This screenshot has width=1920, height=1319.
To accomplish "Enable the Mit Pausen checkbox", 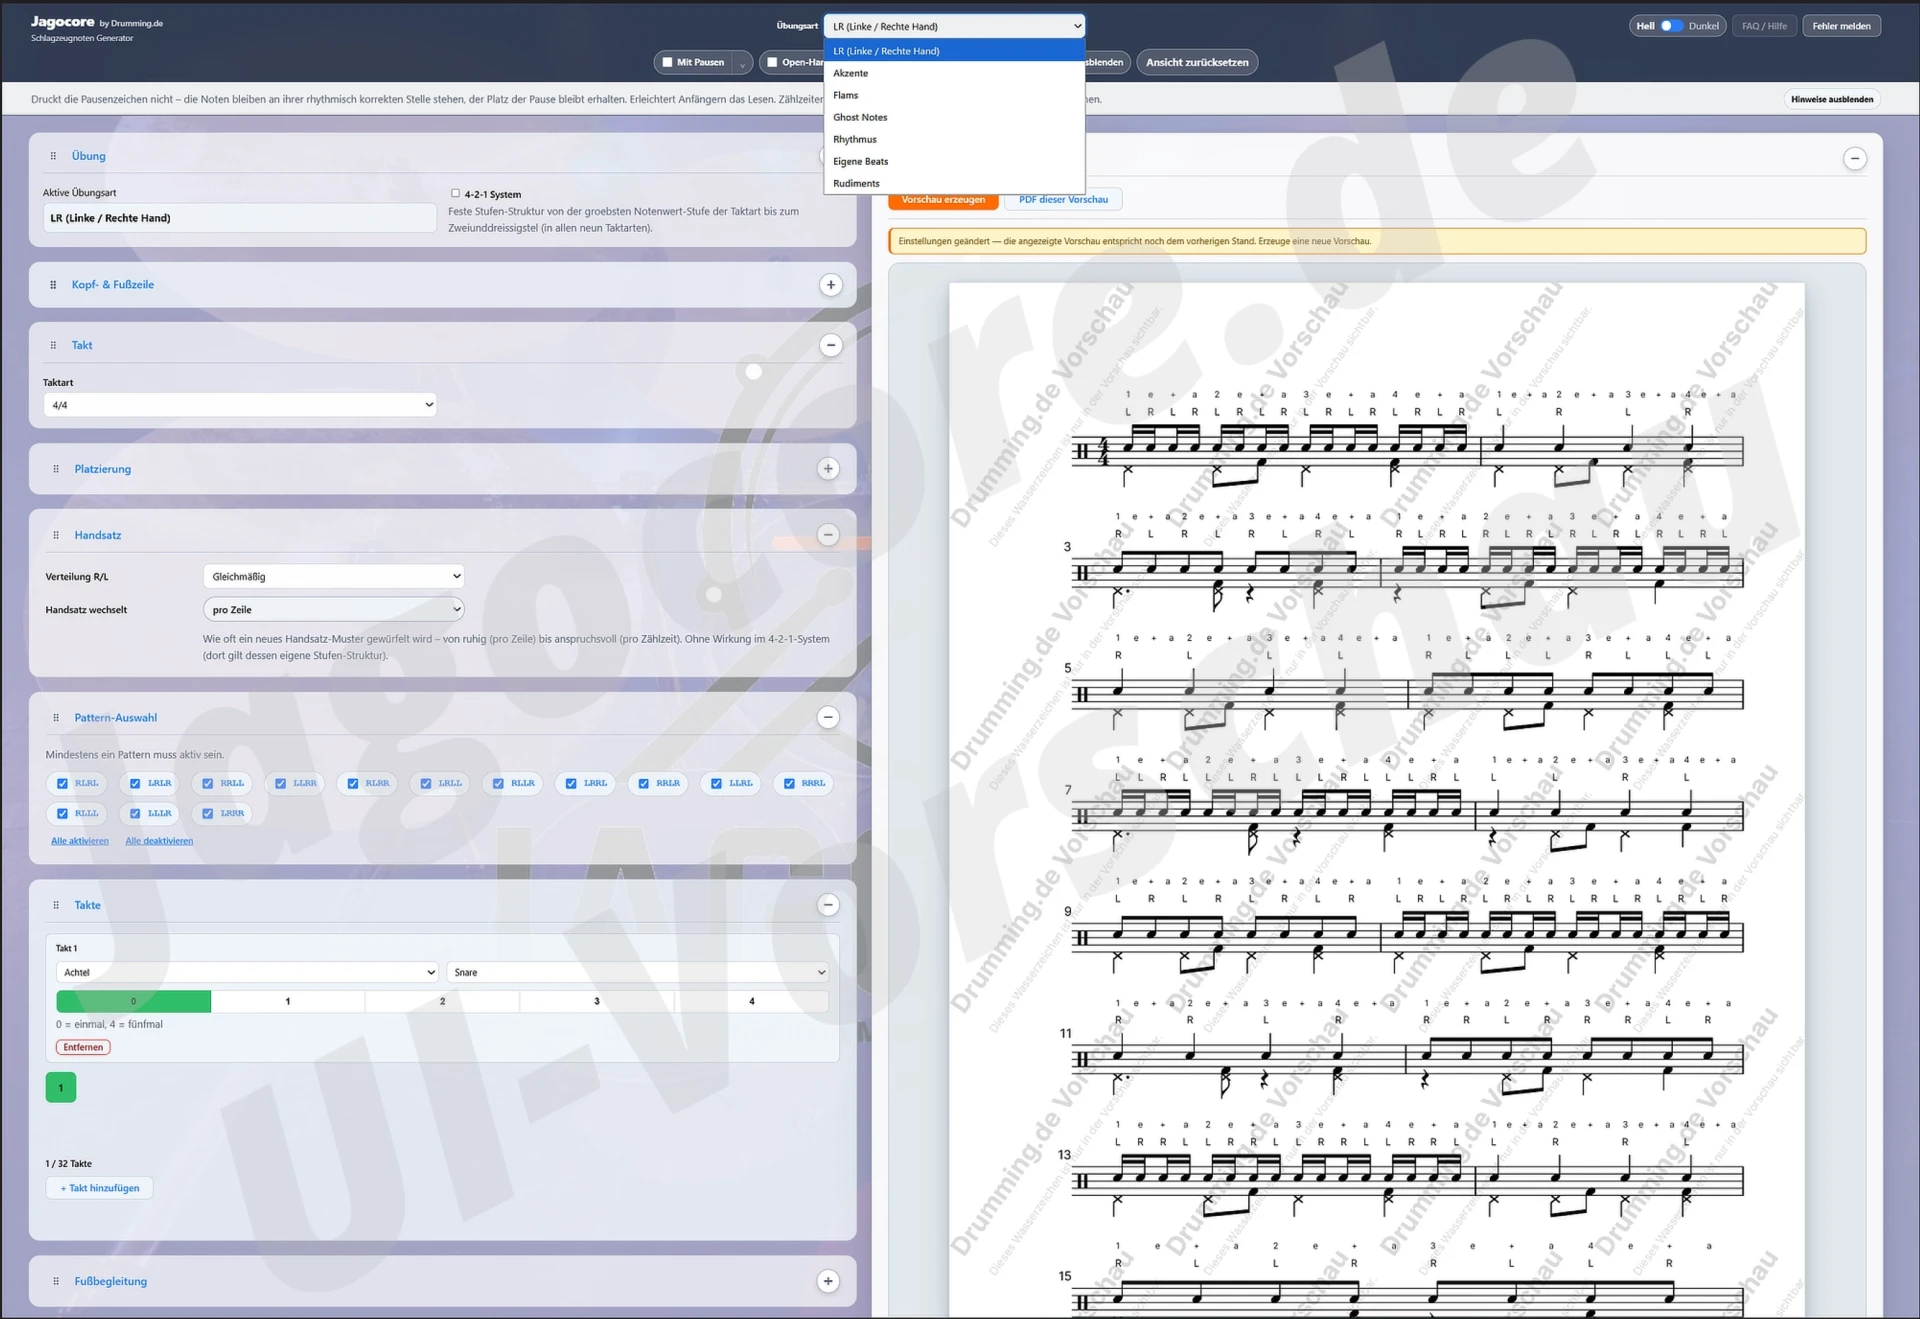I will pyautogui.click(x=667, y=62).
